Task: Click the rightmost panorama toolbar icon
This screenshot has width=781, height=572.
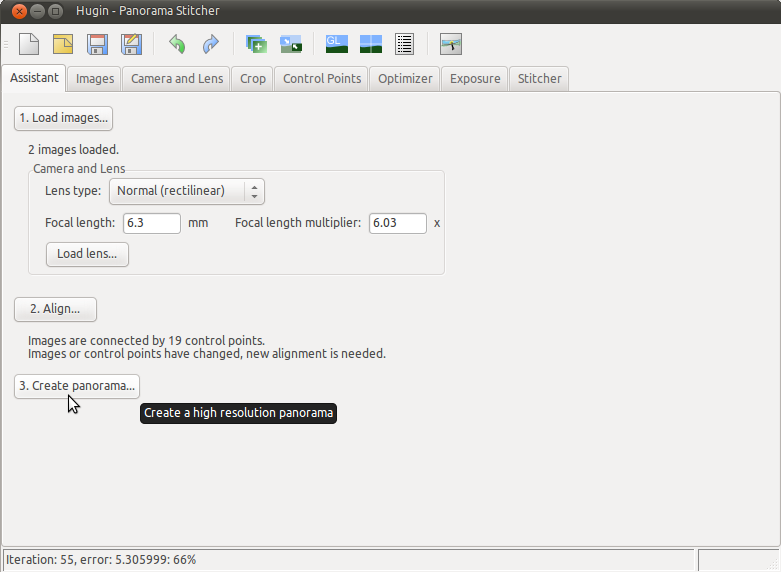Action: click(x=451, y=44)
